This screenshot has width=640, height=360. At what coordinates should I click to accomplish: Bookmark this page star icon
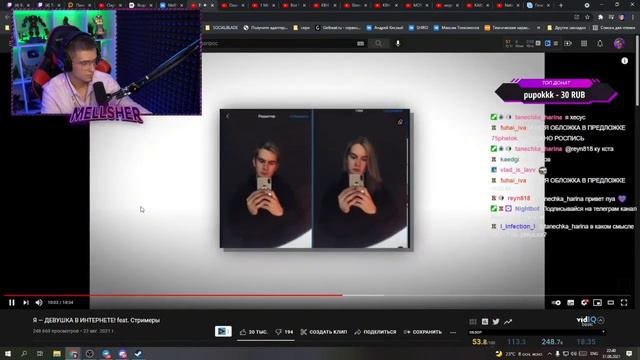coord(587,17)
